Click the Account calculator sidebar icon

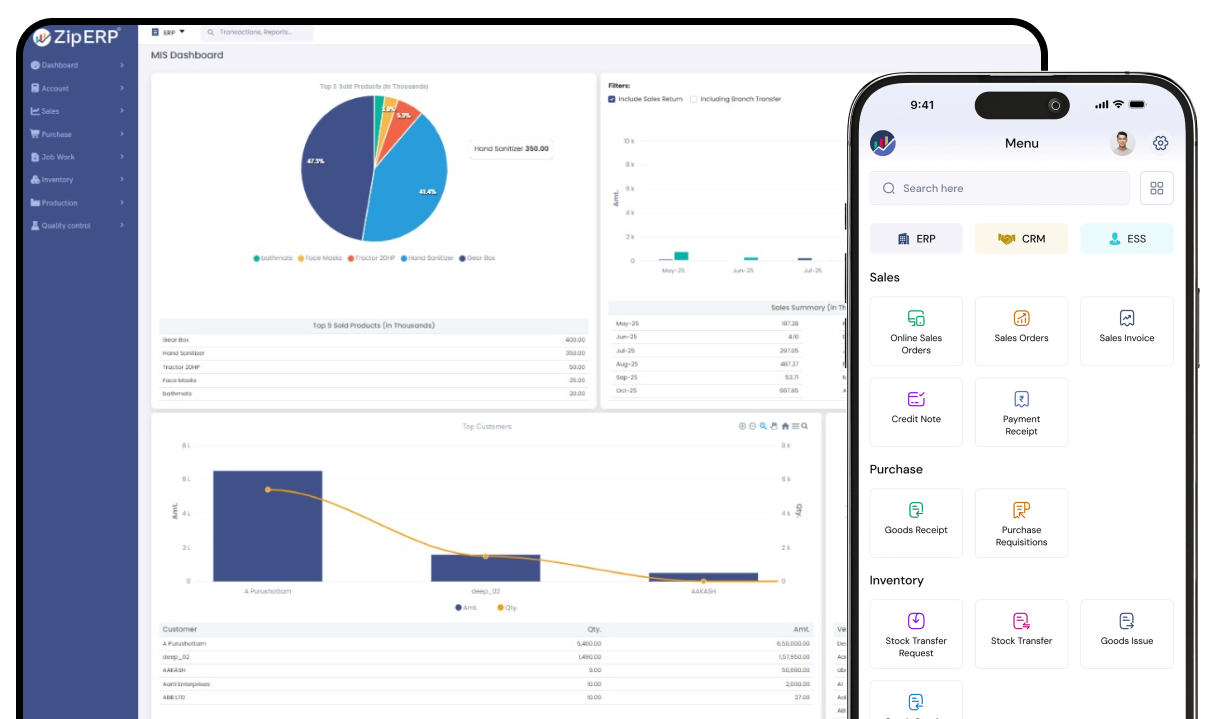[35, 88]
